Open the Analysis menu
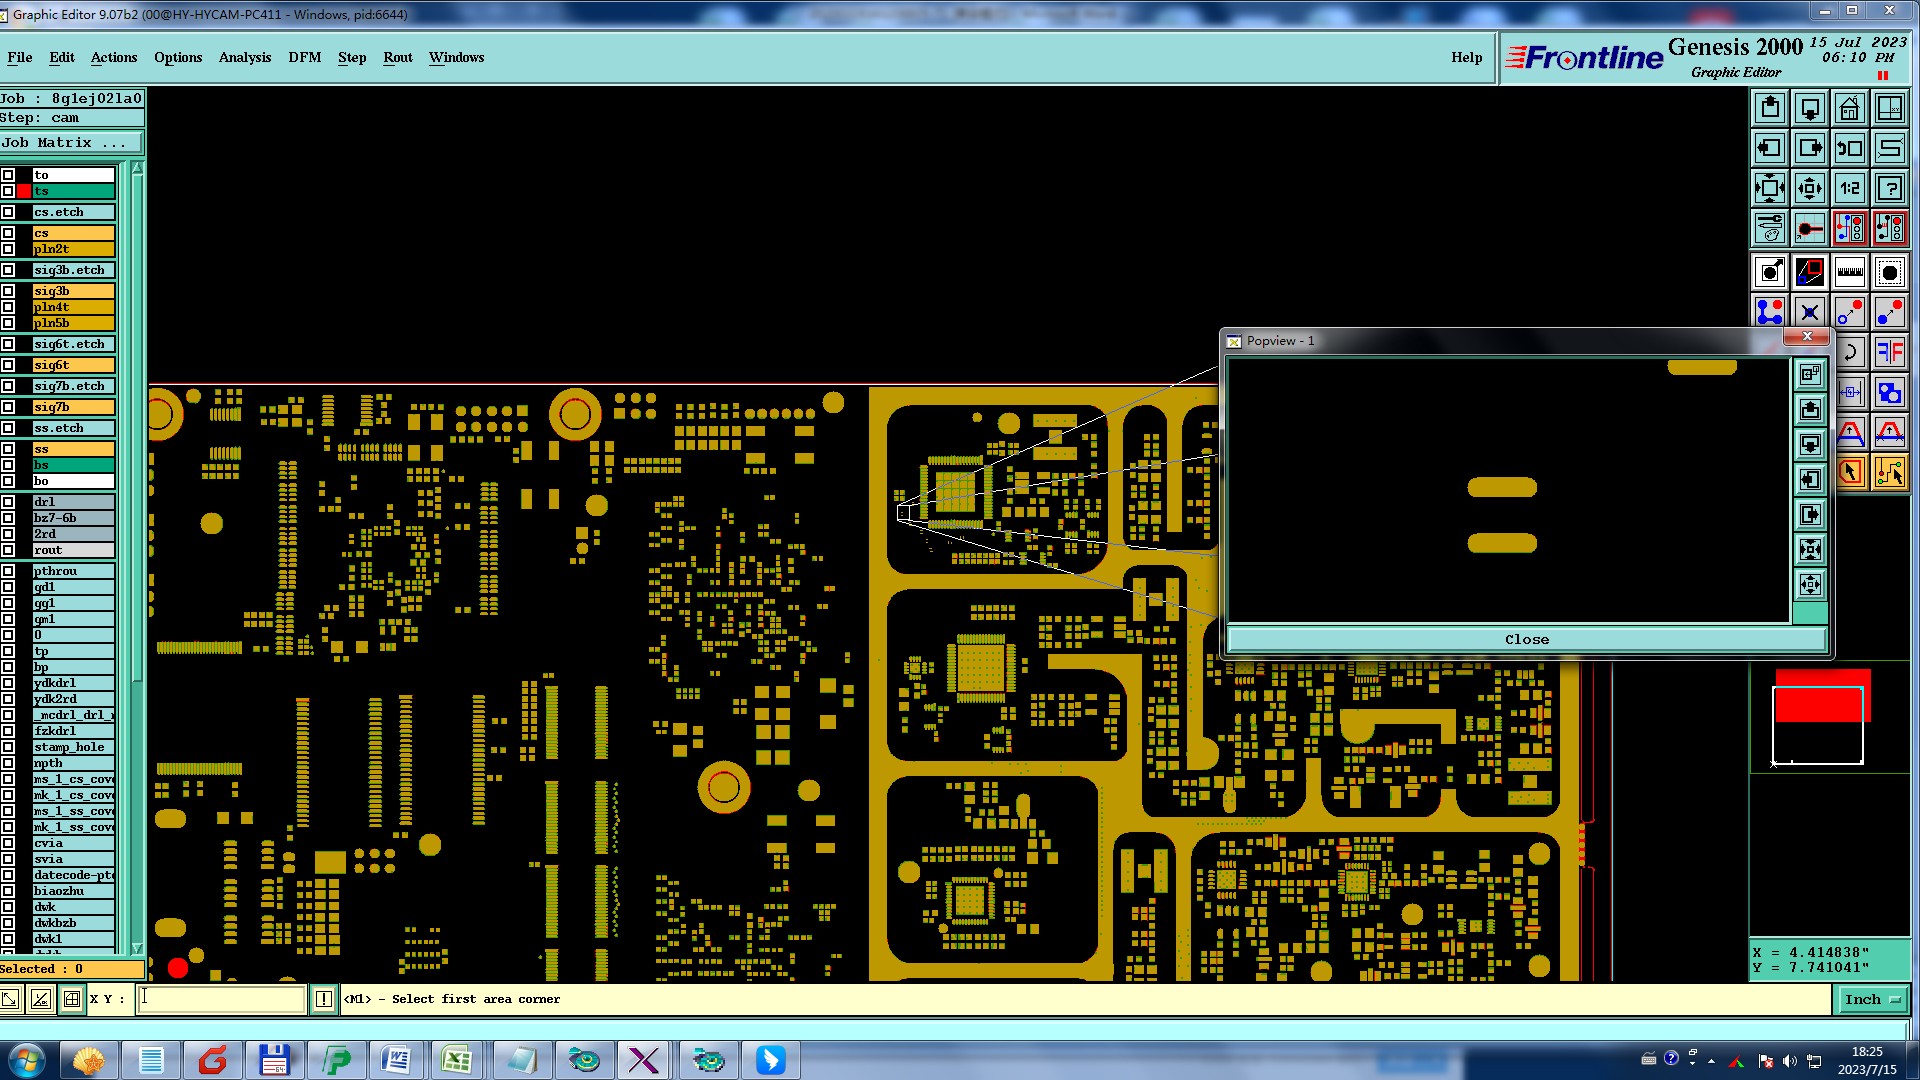The height and width of the screenshot is (1080, 1920). coord(245,57)
